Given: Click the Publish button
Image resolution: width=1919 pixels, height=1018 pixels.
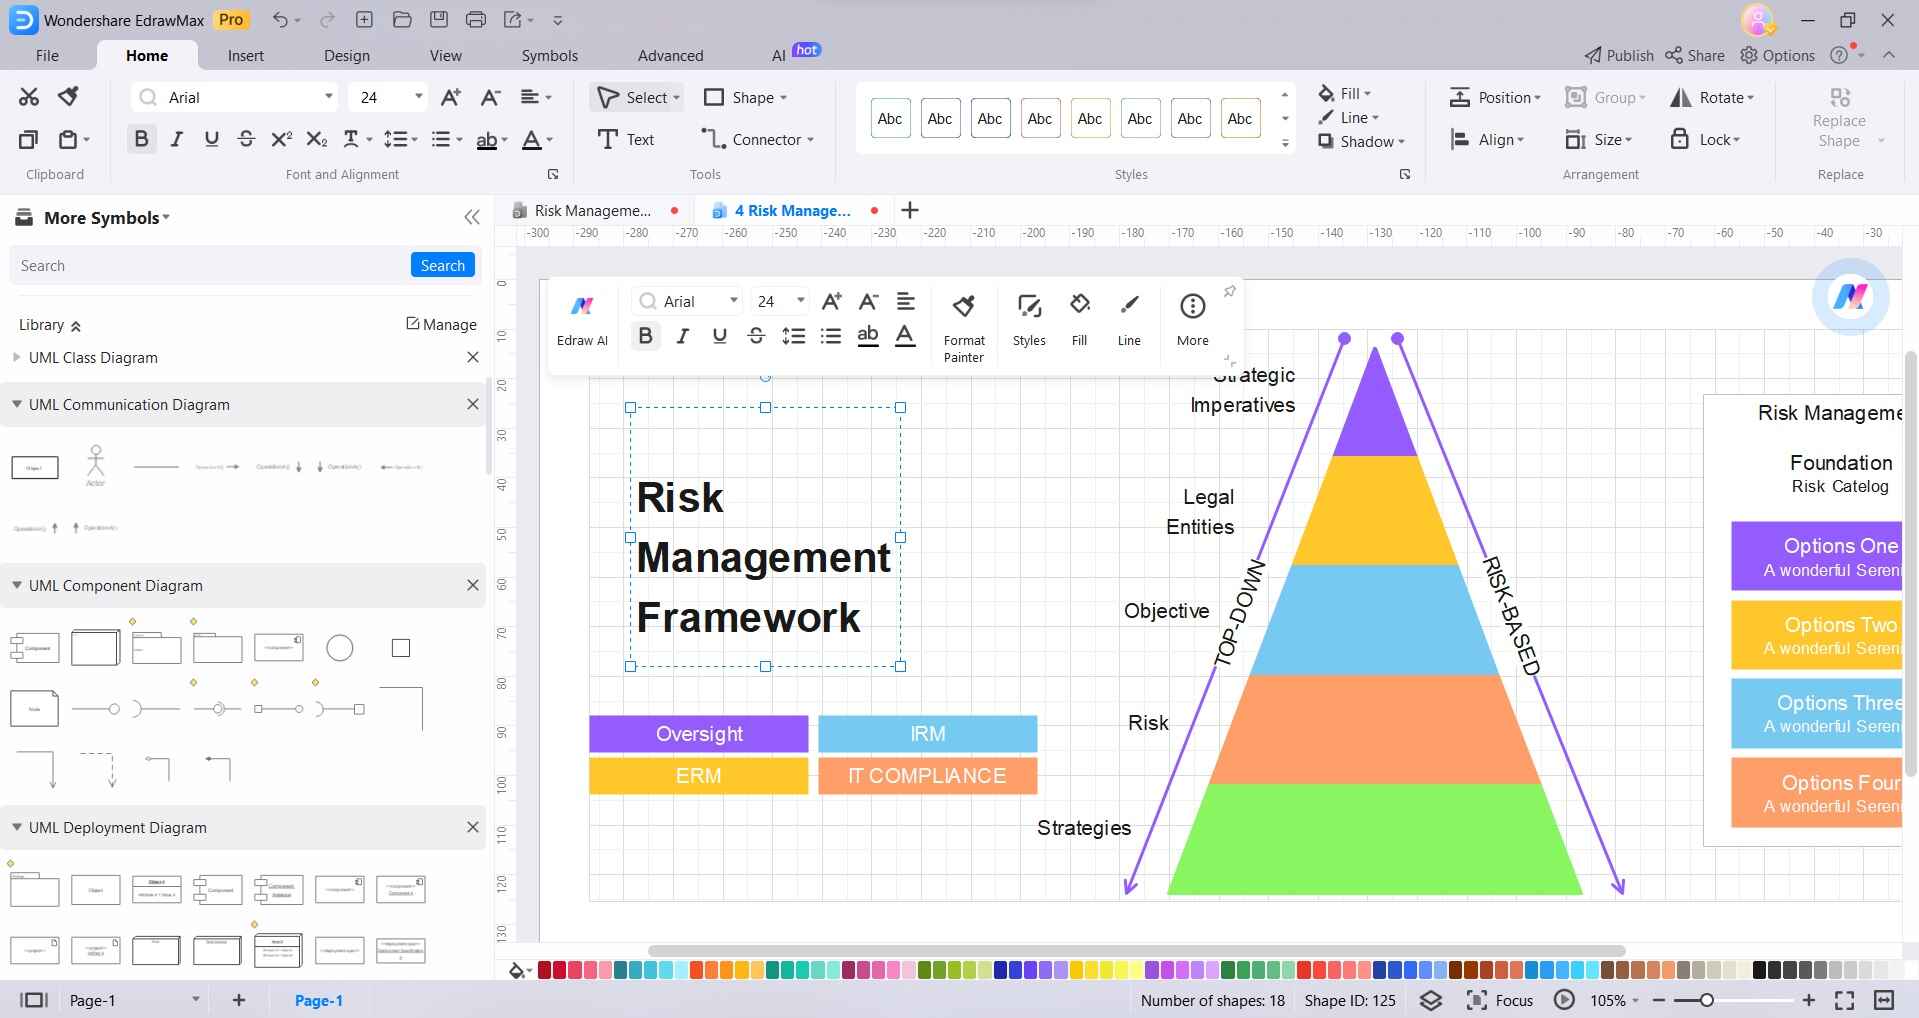Looking at the screenshot, I should 1619,56.
